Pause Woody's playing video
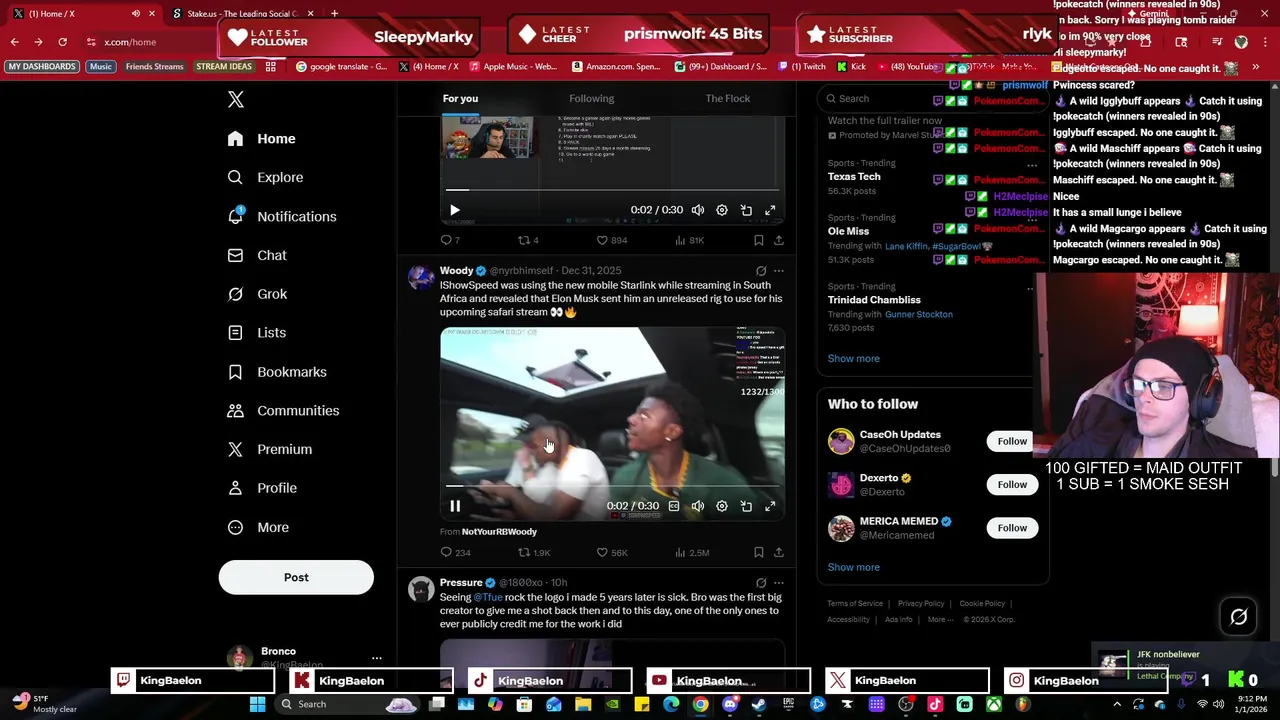 [x=455, y=506]
